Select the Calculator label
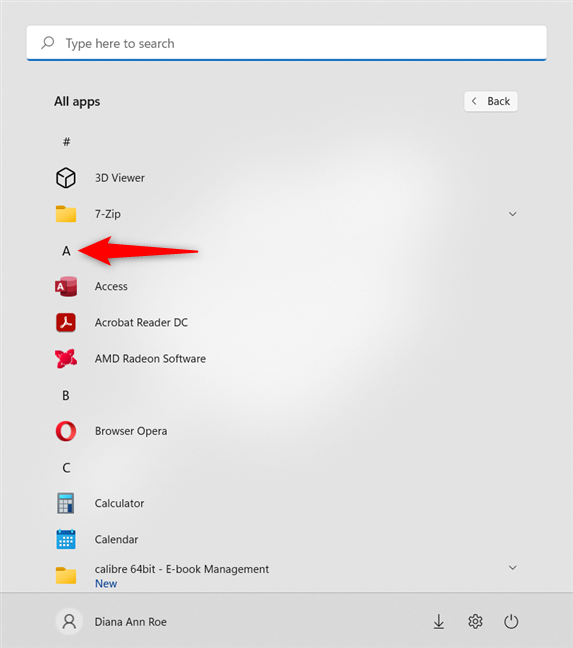Screen dimensions: 573x648 pyautogui.click(x=119, y=503)
